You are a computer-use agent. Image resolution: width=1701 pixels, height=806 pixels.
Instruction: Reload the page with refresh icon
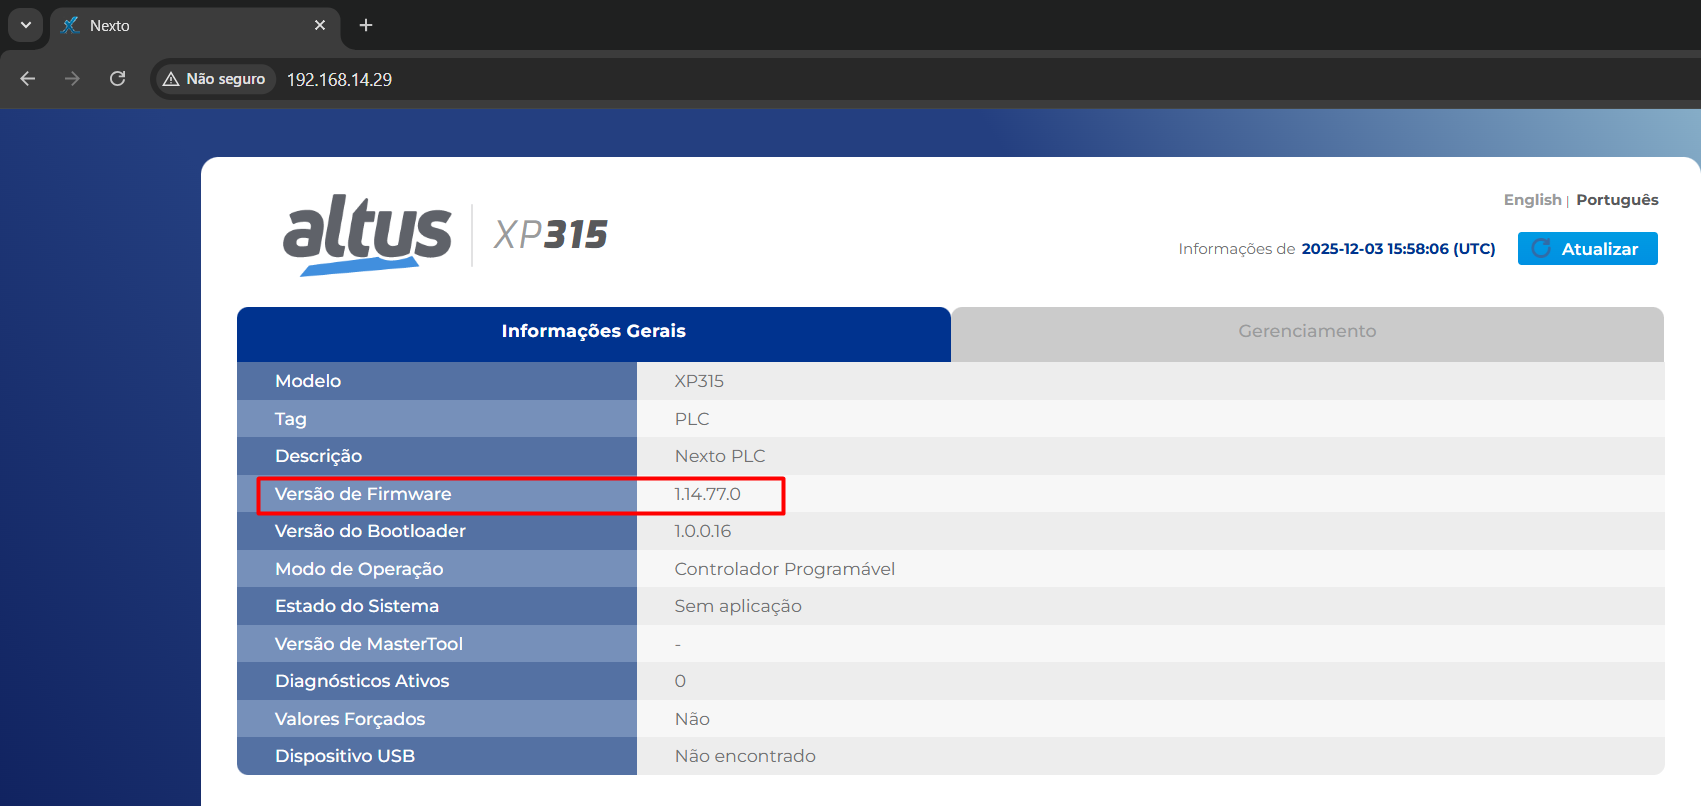(117, 79)
